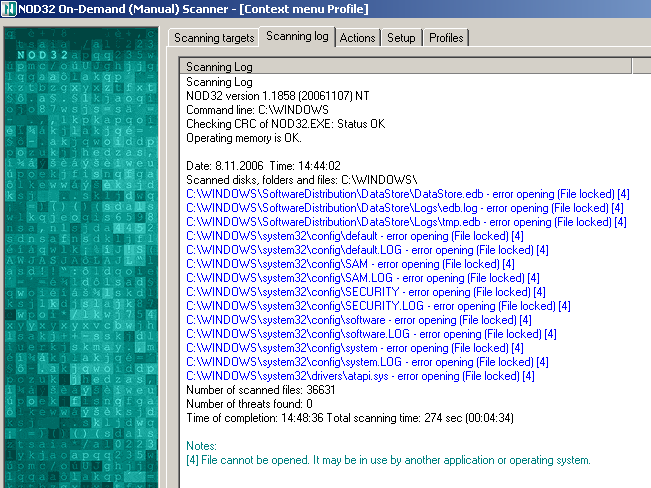Viewport: 651px width, 488px height.
Task: Select the config\SAM.LOG error line
Action: pyautogui.click(x=363, y=278)
